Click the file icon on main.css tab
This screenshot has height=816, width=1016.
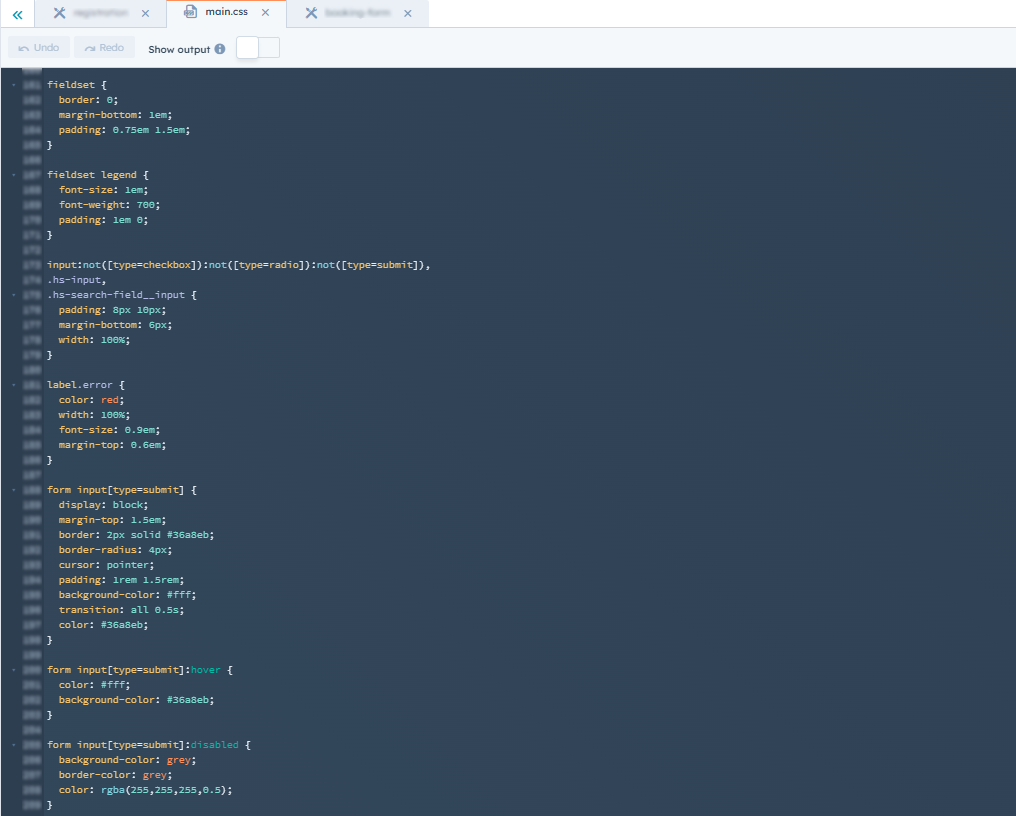(190, 12)
